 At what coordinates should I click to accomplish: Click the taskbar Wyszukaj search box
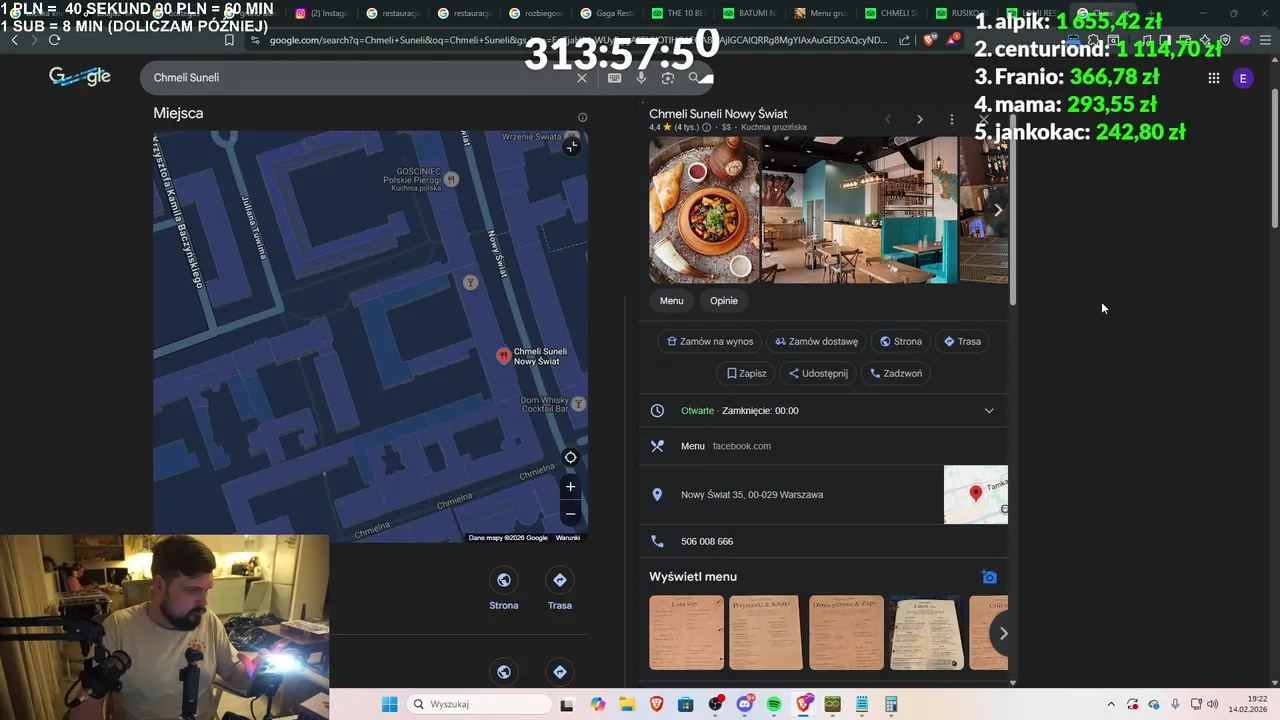479,704
